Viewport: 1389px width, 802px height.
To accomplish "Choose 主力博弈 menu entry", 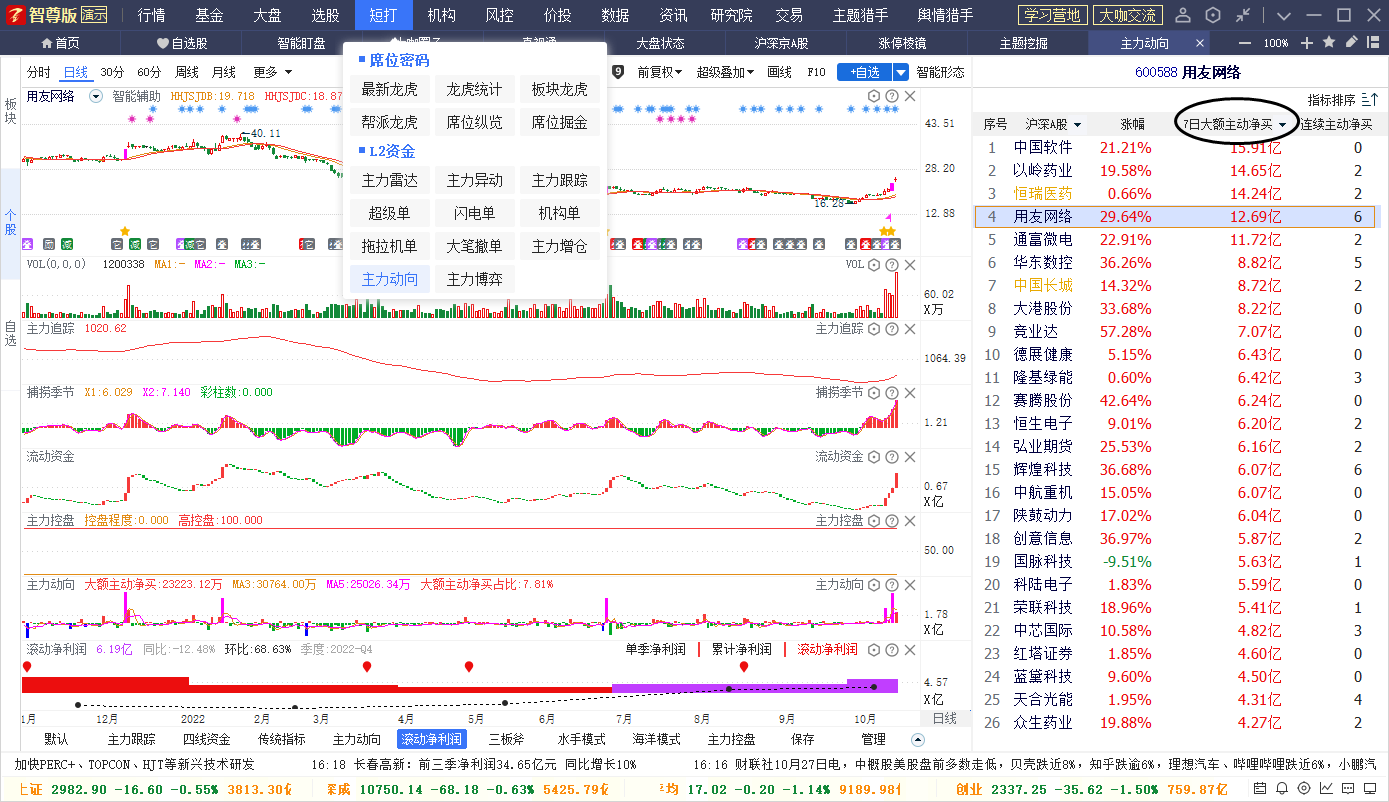I will tap(475, 279).
